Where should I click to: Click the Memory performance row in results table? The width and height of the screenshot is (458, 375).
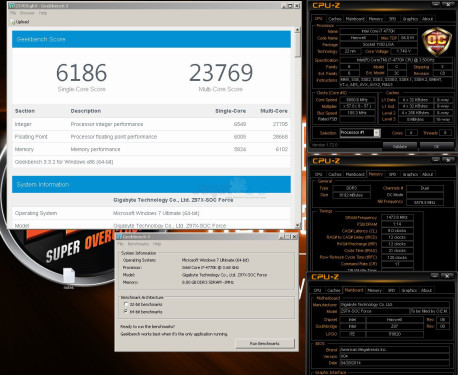click(151, 149)
